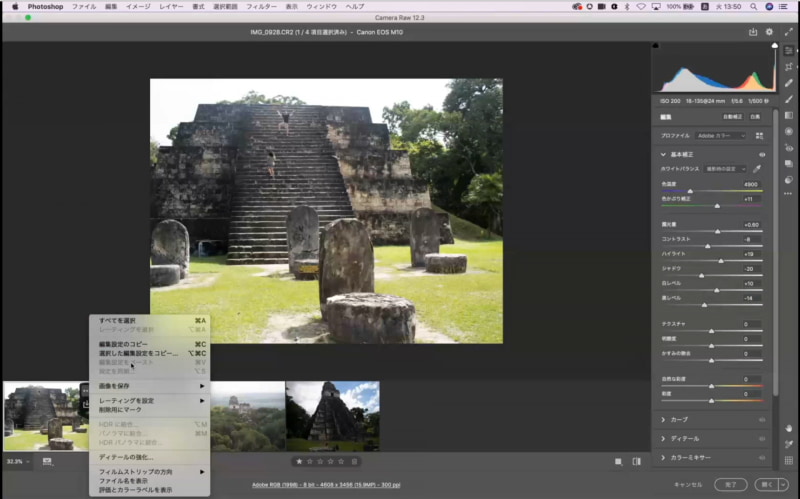Choose 編集設定のコピー from context menu
Screen dimensions: 800x499
point(149,344)
